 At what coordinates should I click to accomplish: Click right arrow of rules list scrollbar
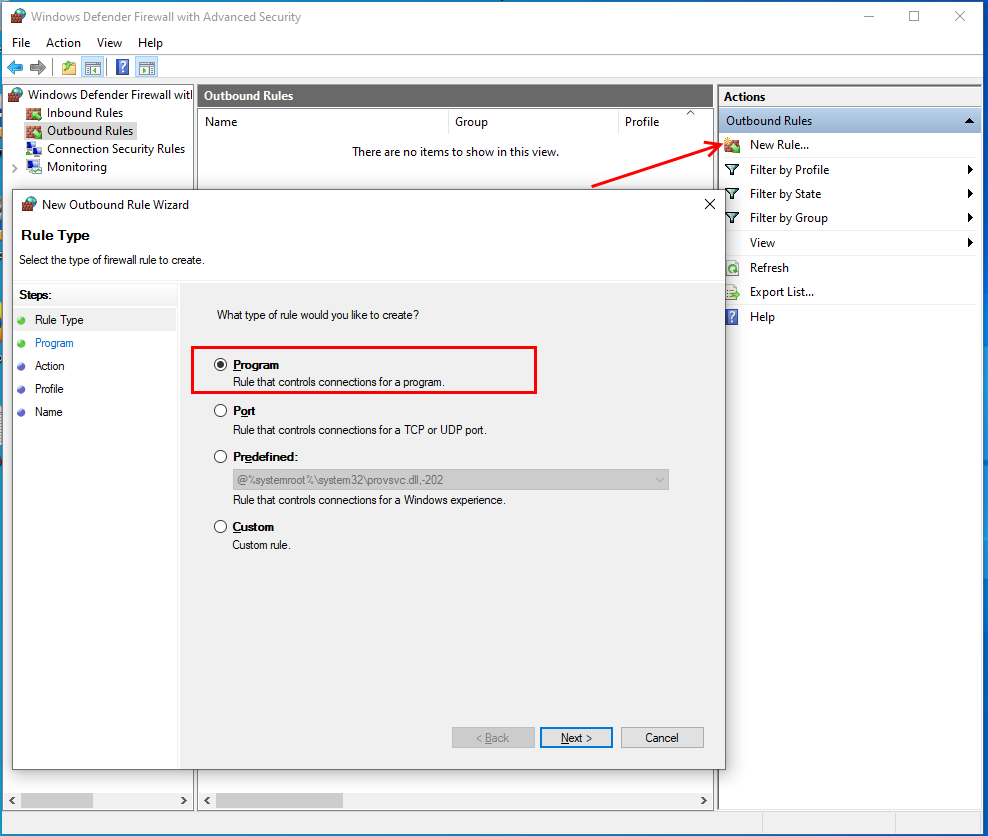704,801
